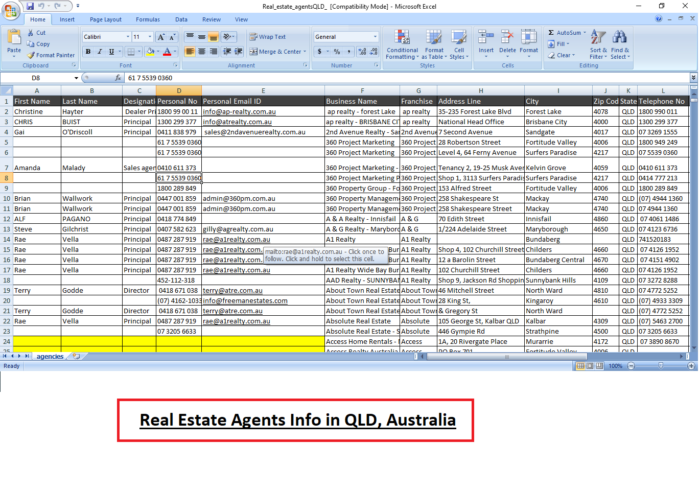The width and height of the screenshot is (700, 490).
Task: Decrease font size with Shrink Font
Action: point(172,37)
